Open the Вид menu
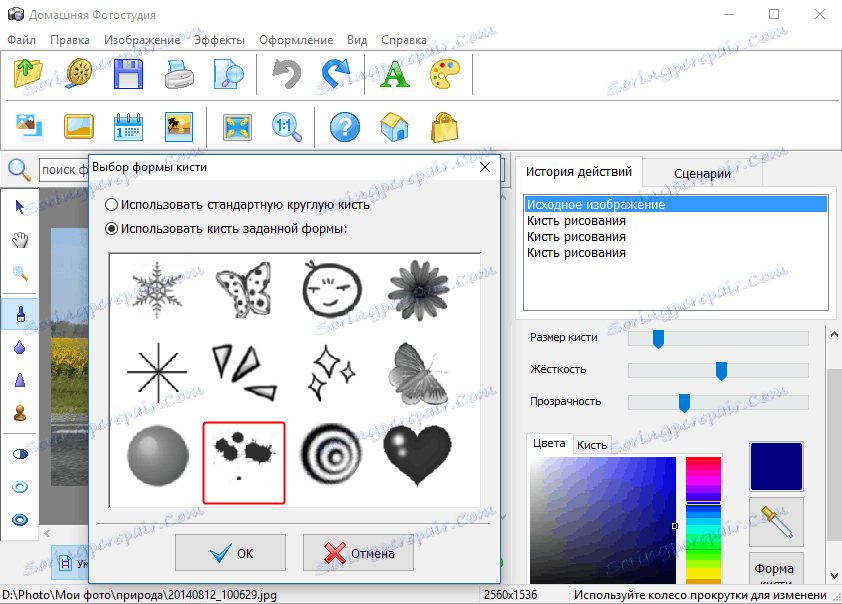Image resolution: width=842 pixels, height=604 pixels. click(x=357, y=40)
